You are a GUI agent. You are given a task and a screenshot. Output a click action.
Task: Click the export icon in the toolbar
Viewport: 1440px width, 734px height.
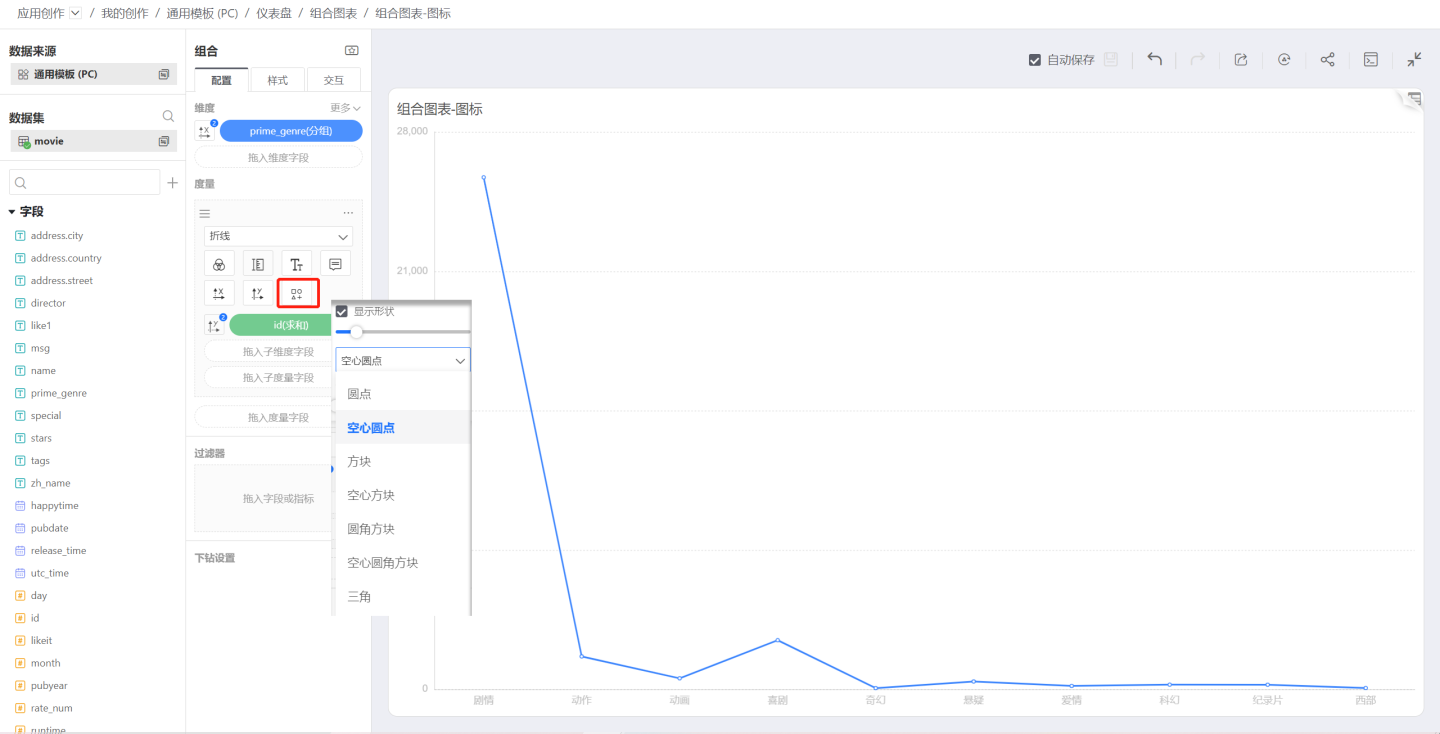point(1241,60)
